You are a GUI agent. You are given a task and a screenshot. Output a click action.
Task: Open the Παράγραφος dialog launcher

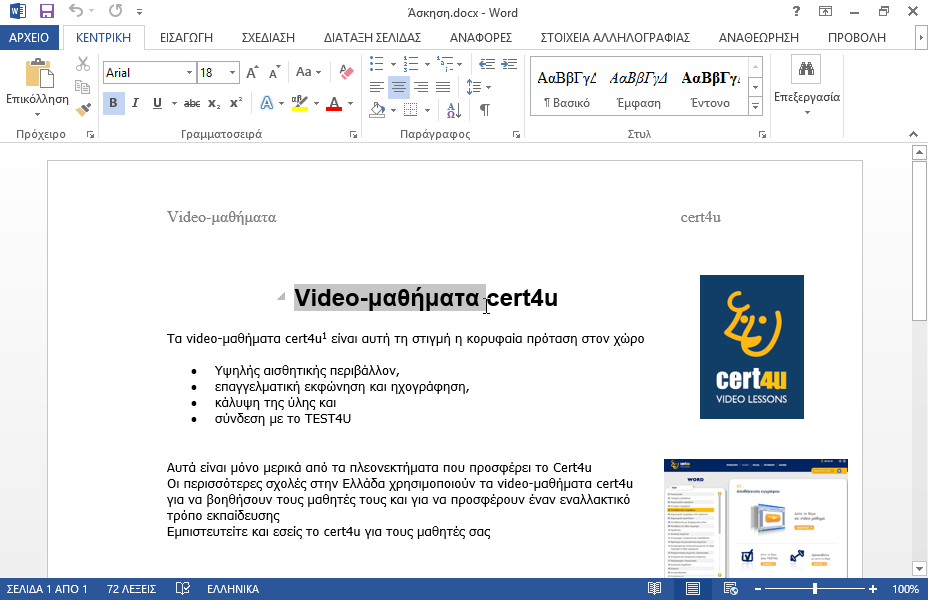click(x=516, y=135)
